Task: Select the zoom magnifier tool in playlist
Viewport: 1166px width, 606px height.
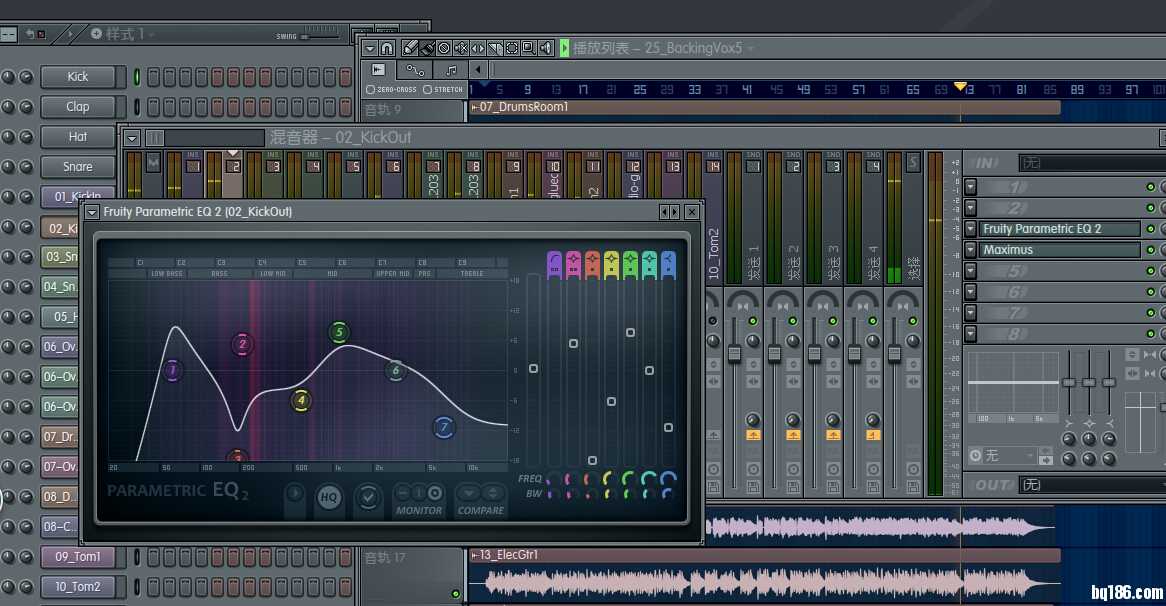Action: pos(528,48)
